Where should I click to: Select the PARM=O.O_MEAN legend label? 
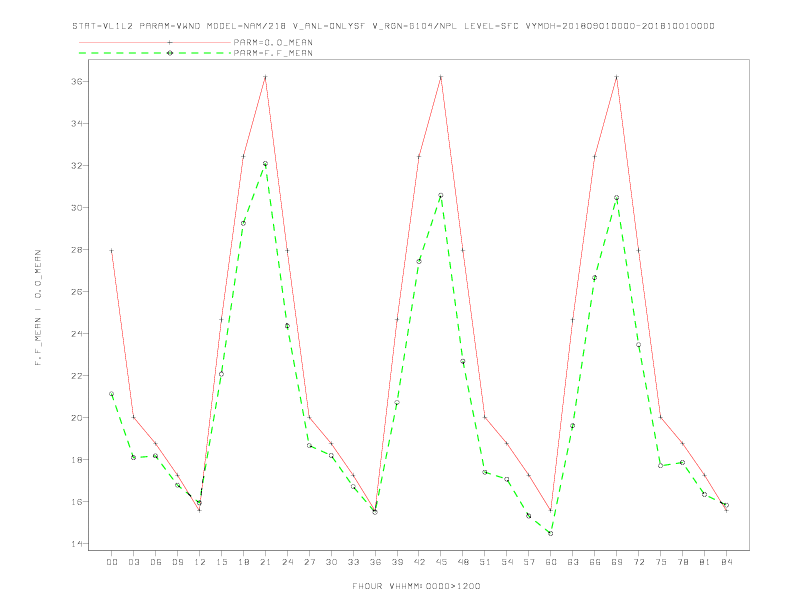pos(273,42)
